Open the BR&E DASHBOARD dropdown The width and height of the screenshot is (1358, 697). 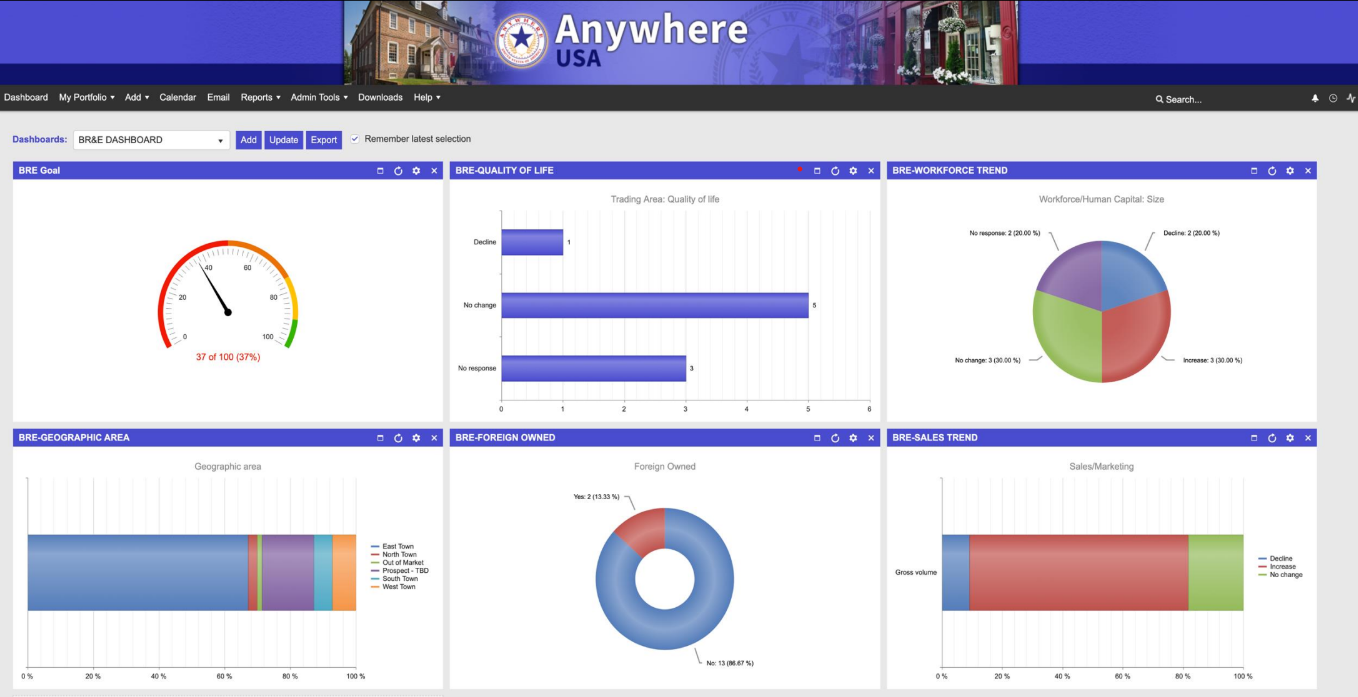[222, 139]
